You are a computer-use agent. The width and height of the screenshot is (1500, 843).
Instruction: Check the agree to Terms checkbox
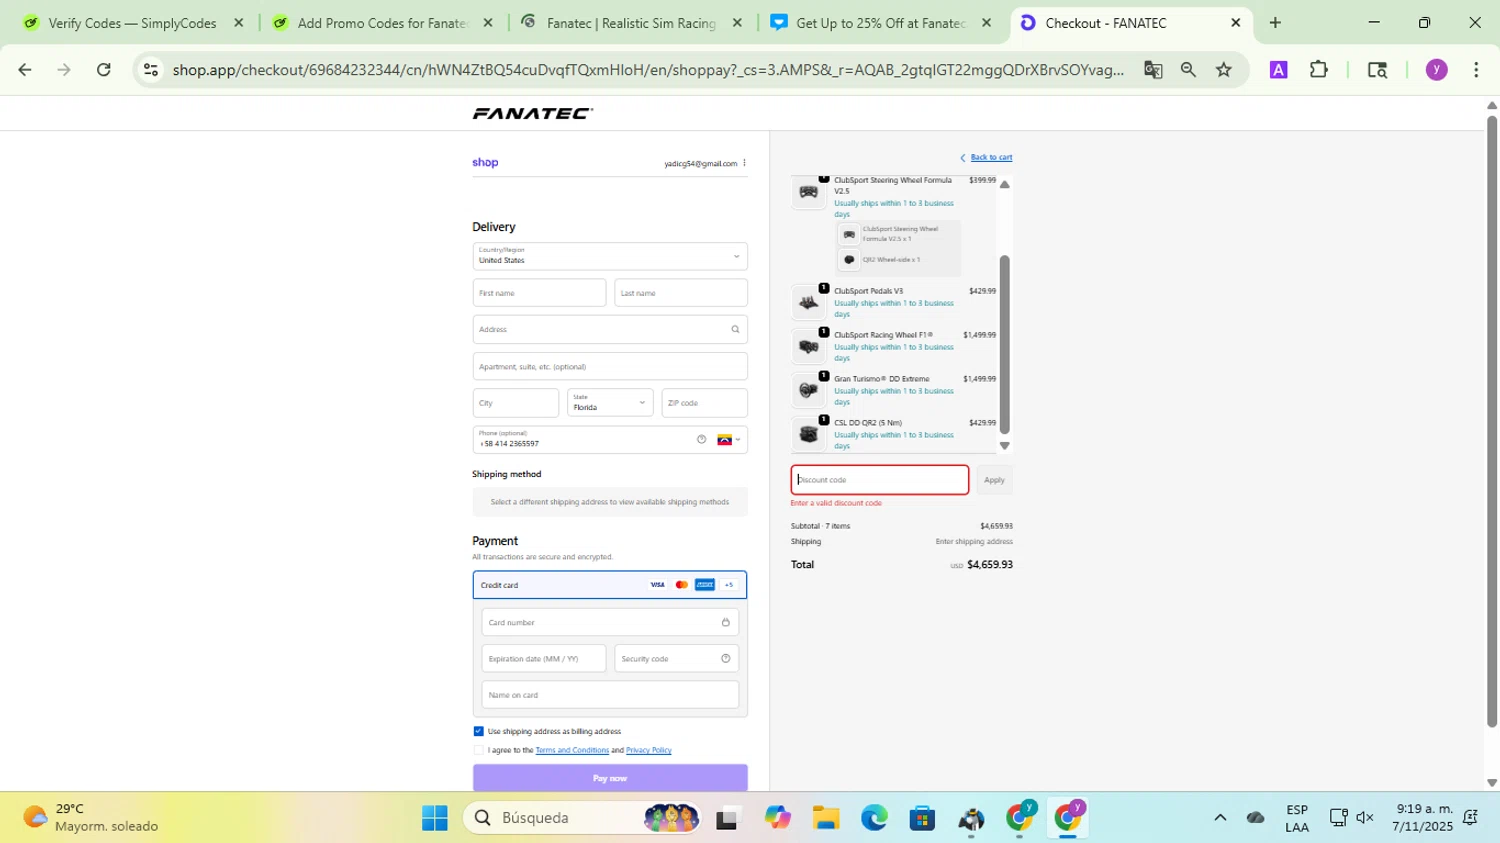[x=478, y=750]
